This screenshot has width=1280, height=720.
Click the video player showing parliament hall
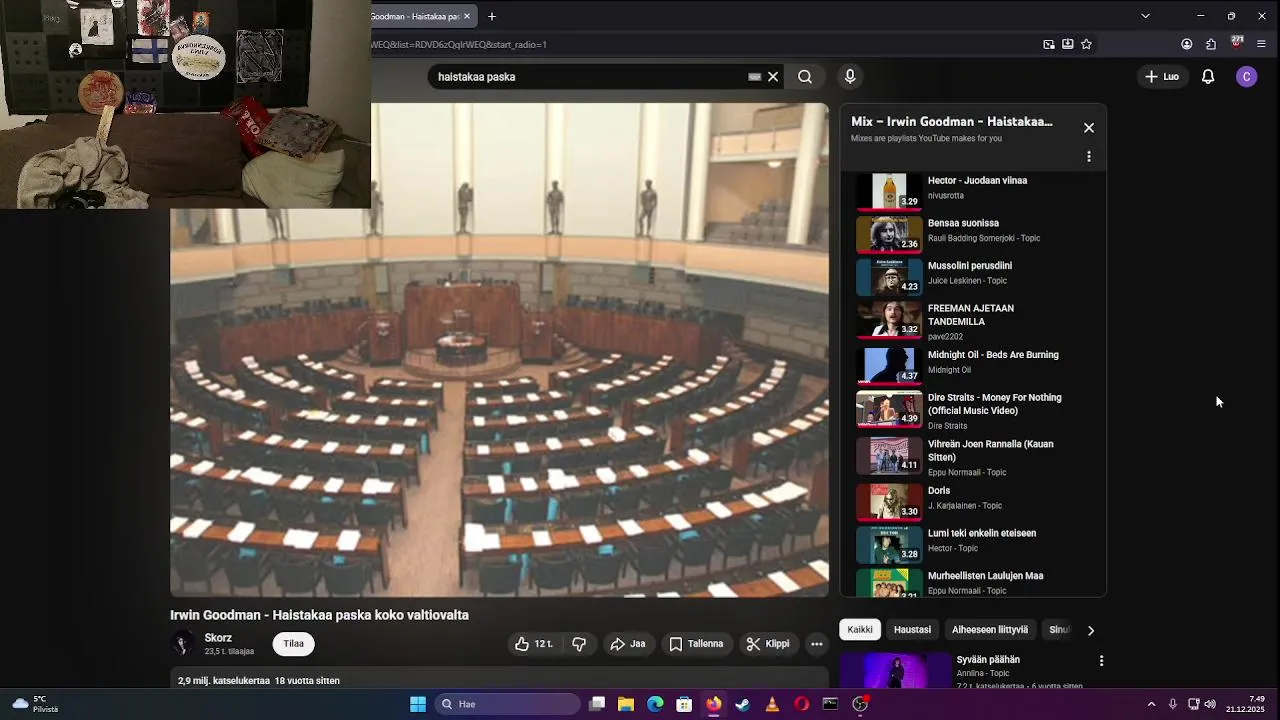point(499,350)
